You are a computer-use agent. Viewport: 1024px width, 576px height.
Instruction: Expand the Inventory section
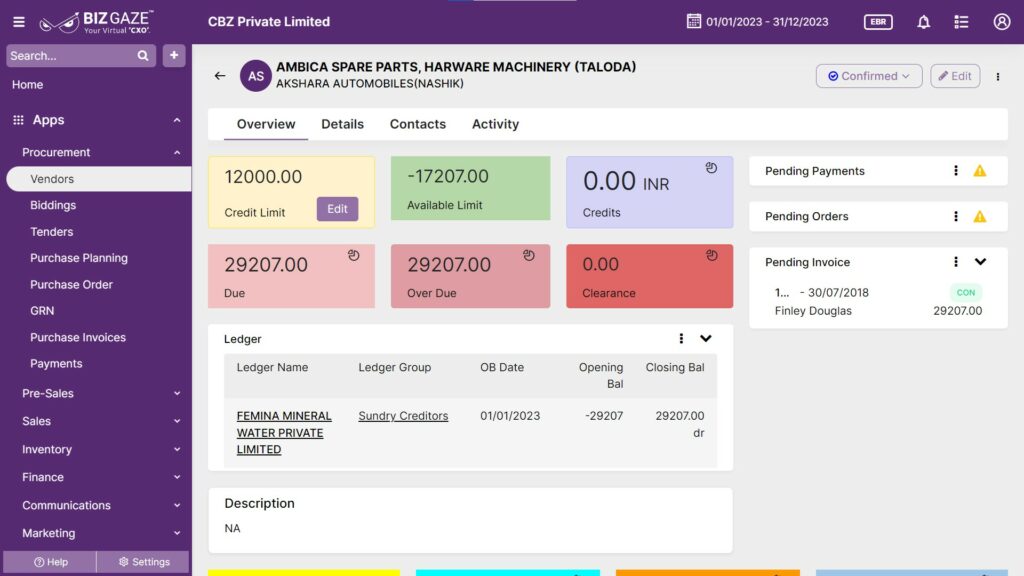click(177, 449)
